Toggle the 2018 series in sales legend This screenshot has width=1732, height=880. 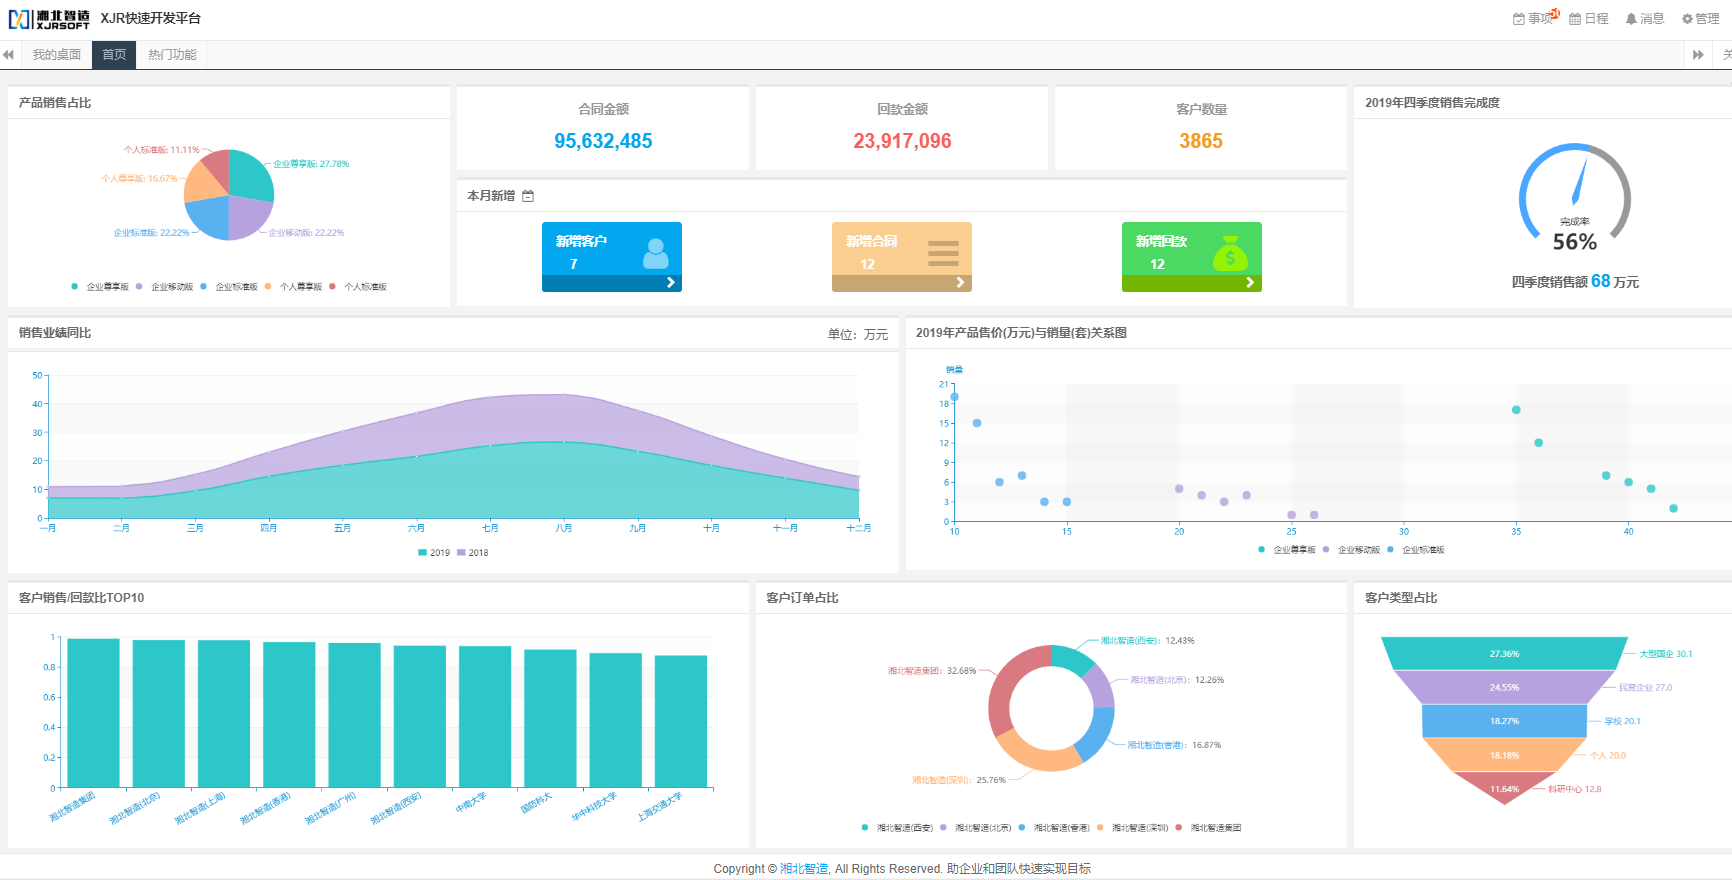(473, 553)
